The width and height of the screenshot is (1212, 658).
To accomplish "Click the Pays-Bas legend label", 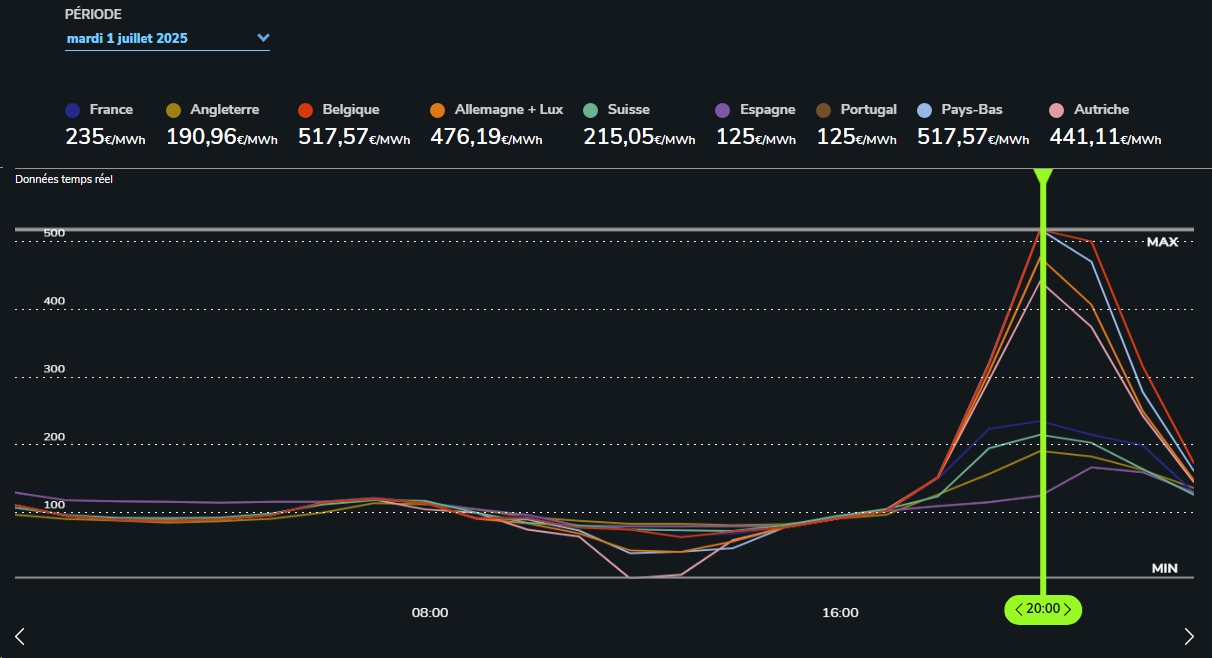I will (972, 110).
